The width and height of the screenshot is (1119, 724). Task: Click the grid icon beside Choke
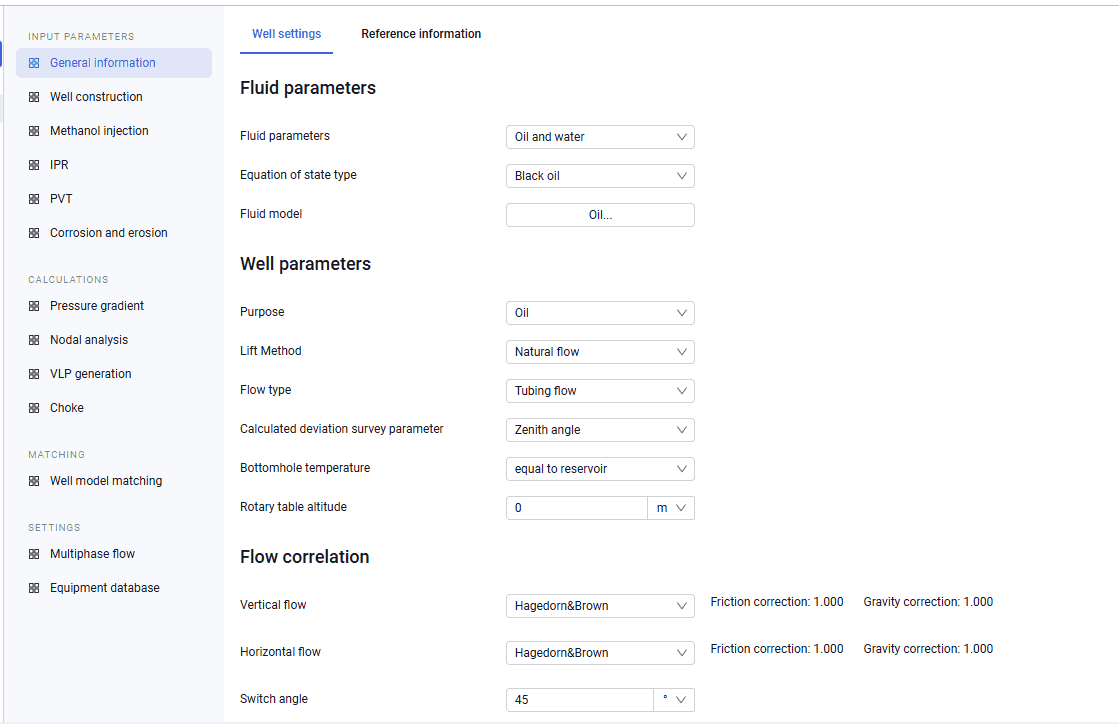click(x=34, y=408)
